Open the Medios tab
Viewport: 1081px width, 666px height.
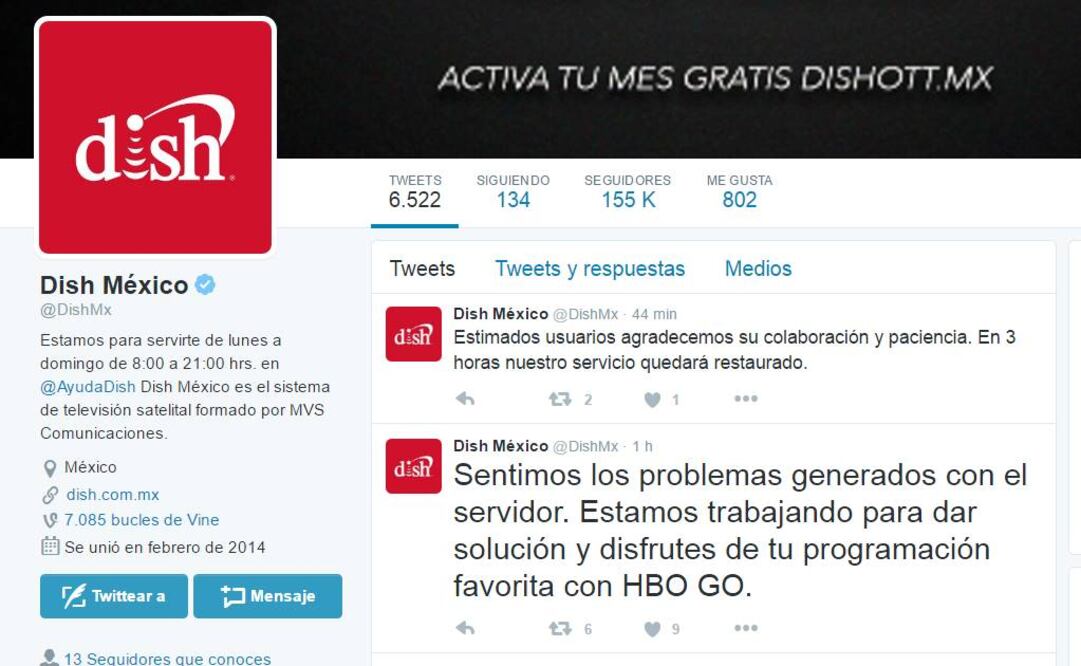point(758,268)
